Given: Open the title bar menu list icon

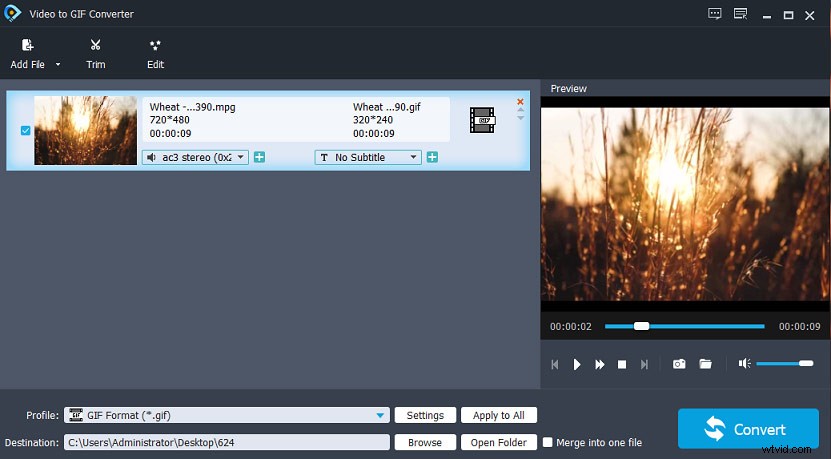Looking at the screenshot, I should pyautogui.click(x=740, y=14).
